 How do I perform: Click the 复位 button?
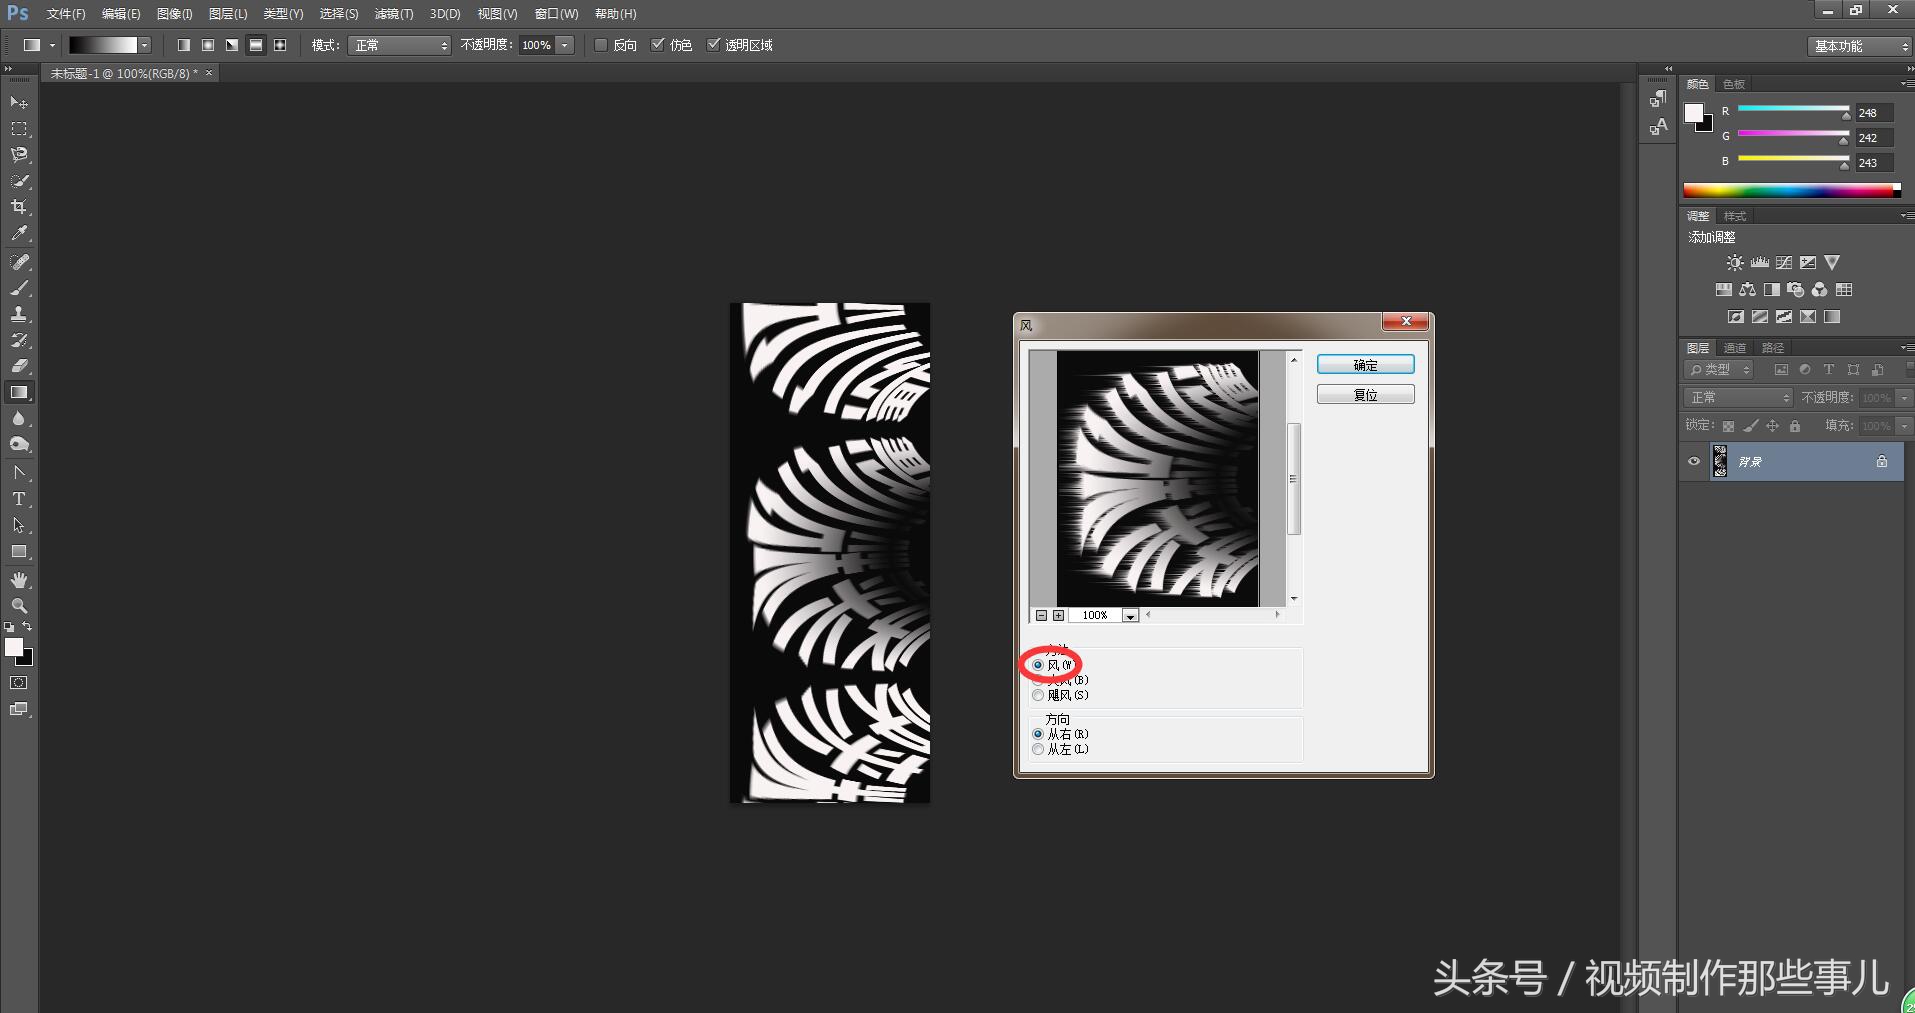pos(1365,395)
